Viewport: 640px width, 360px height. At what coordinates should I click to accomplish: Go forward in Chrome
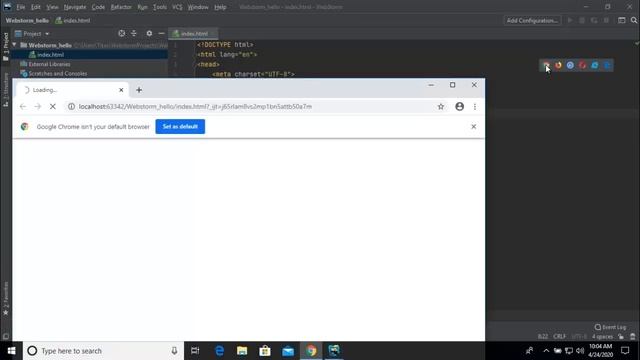point(38,107)
